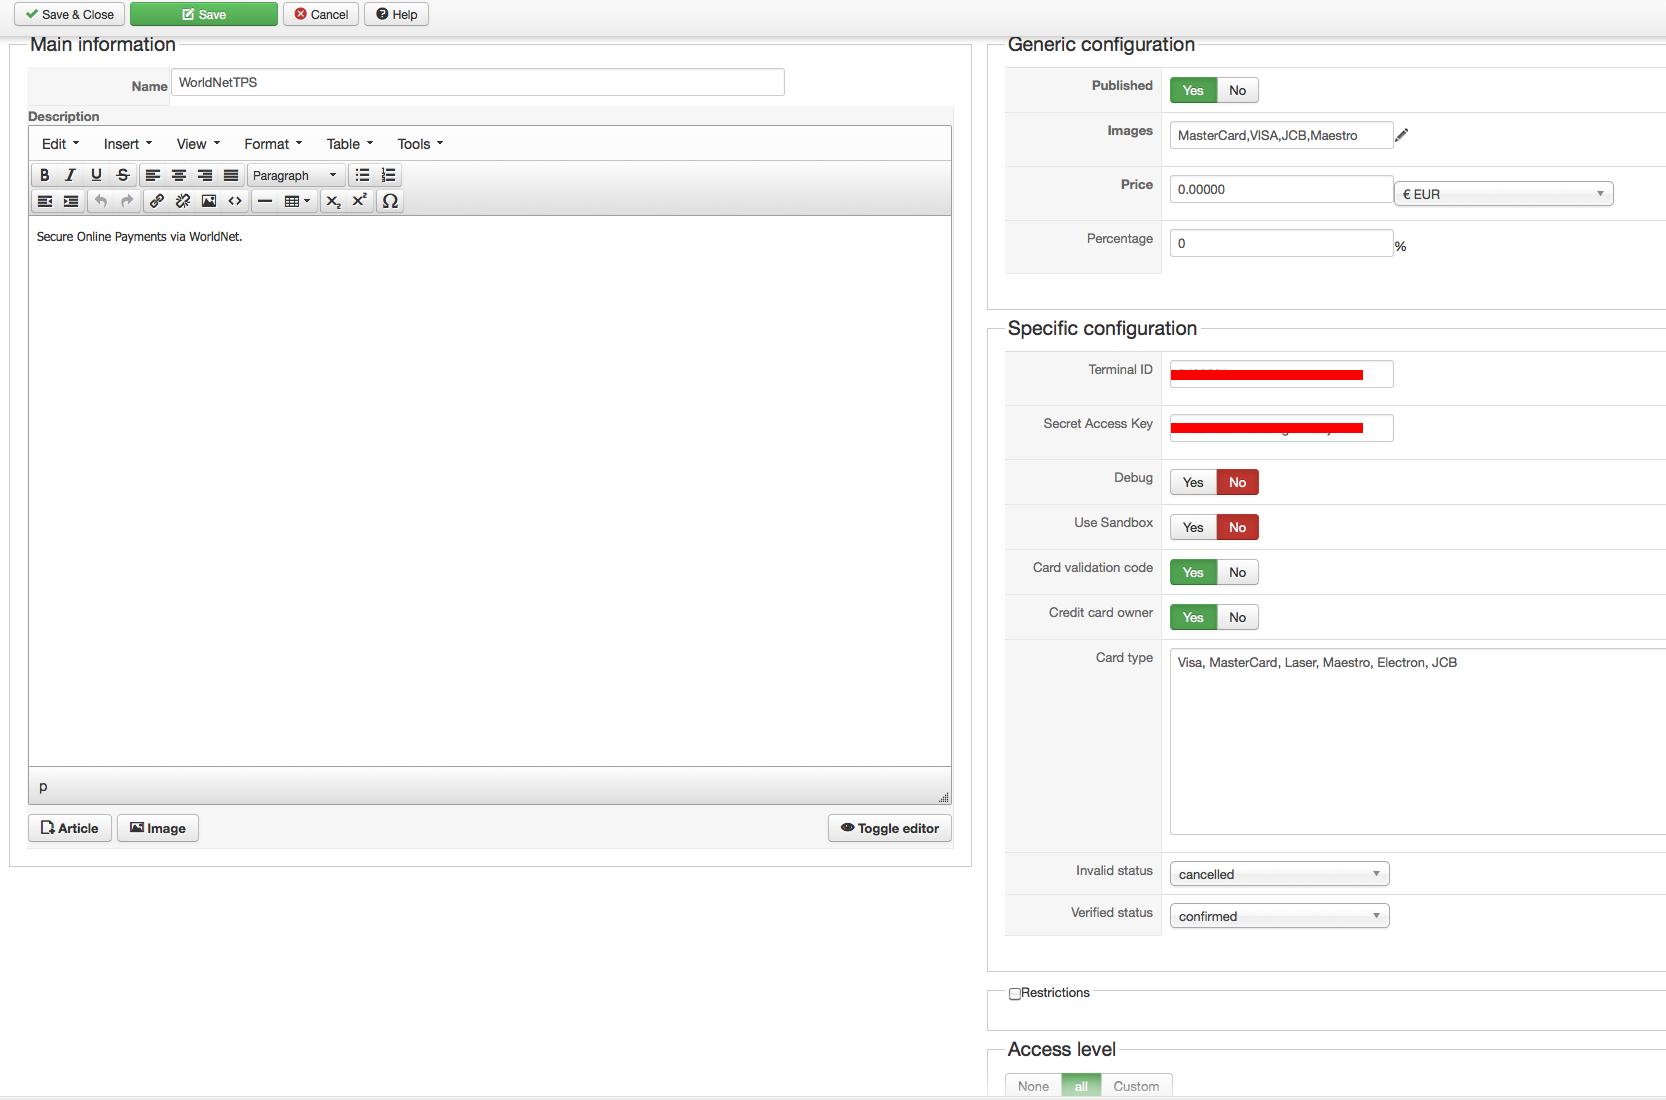Apply bold formatting in the editor
Viewport: 1666px width, 1100px height.
coord(44,175)
